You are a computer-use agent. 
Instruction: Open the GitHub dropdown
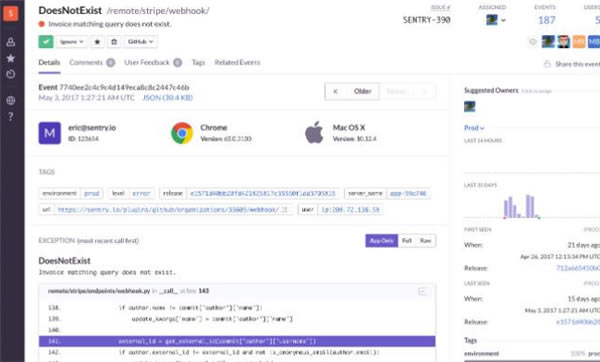click(x=140, y=42)
